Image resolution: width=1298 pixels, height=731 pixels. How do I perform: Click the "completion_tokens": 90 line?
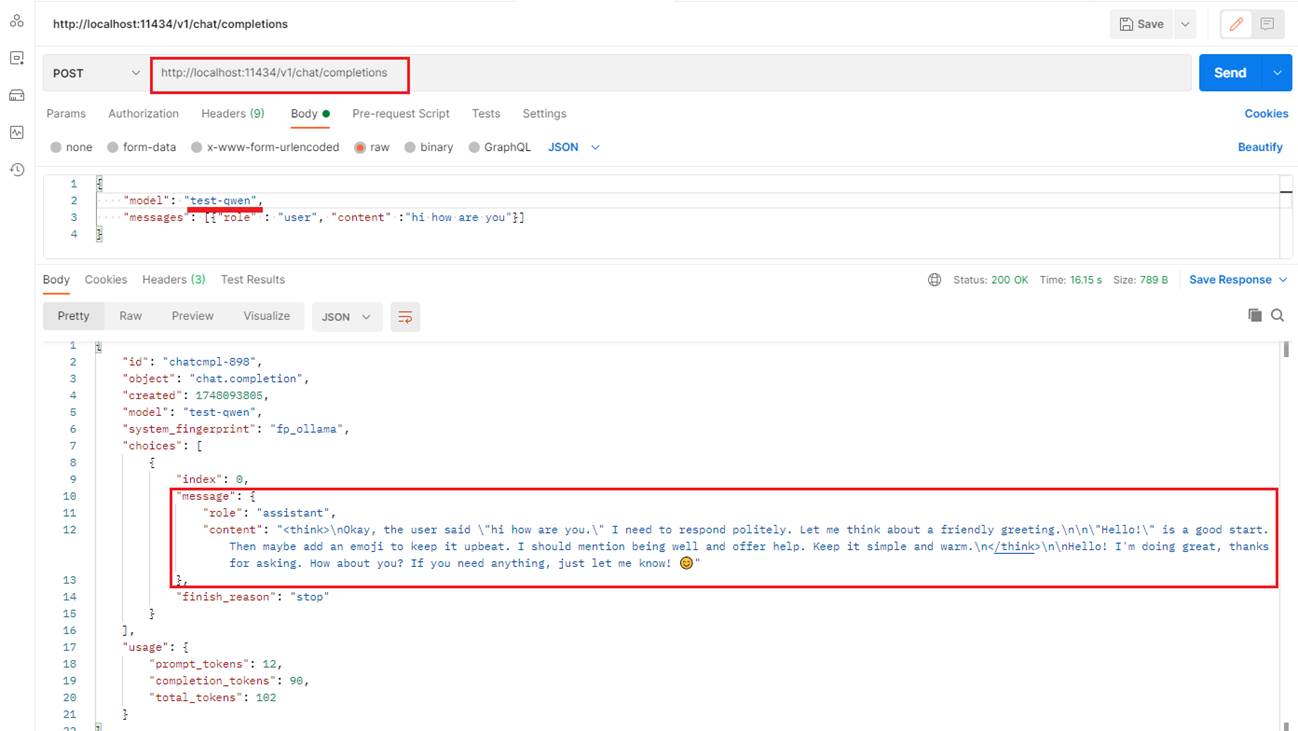click(x=229, y=681)
